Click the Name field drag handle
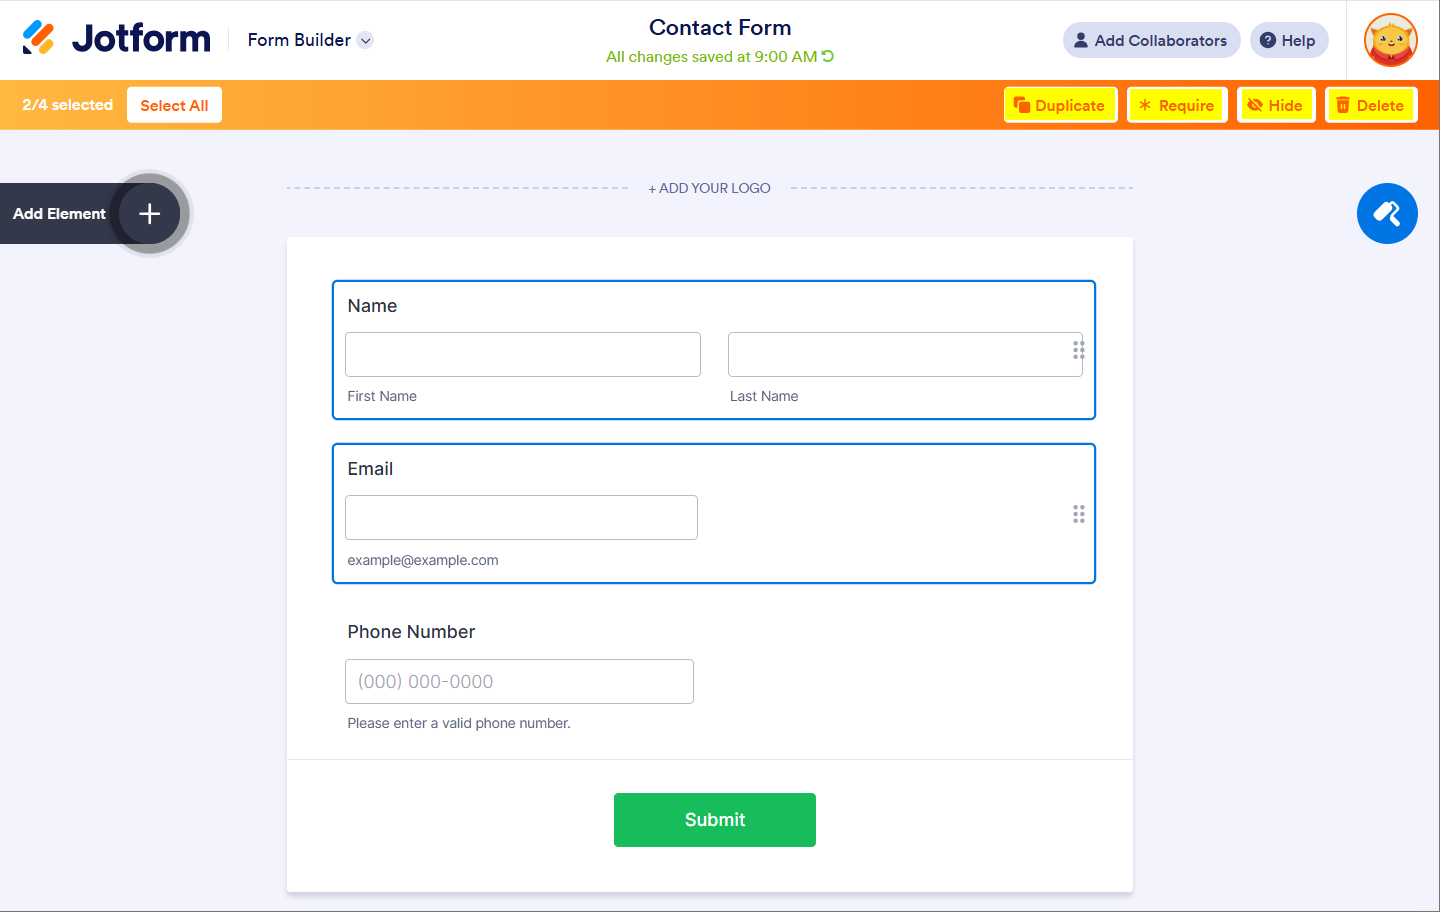This screenshot has height=912, width=1440. 1079,350
